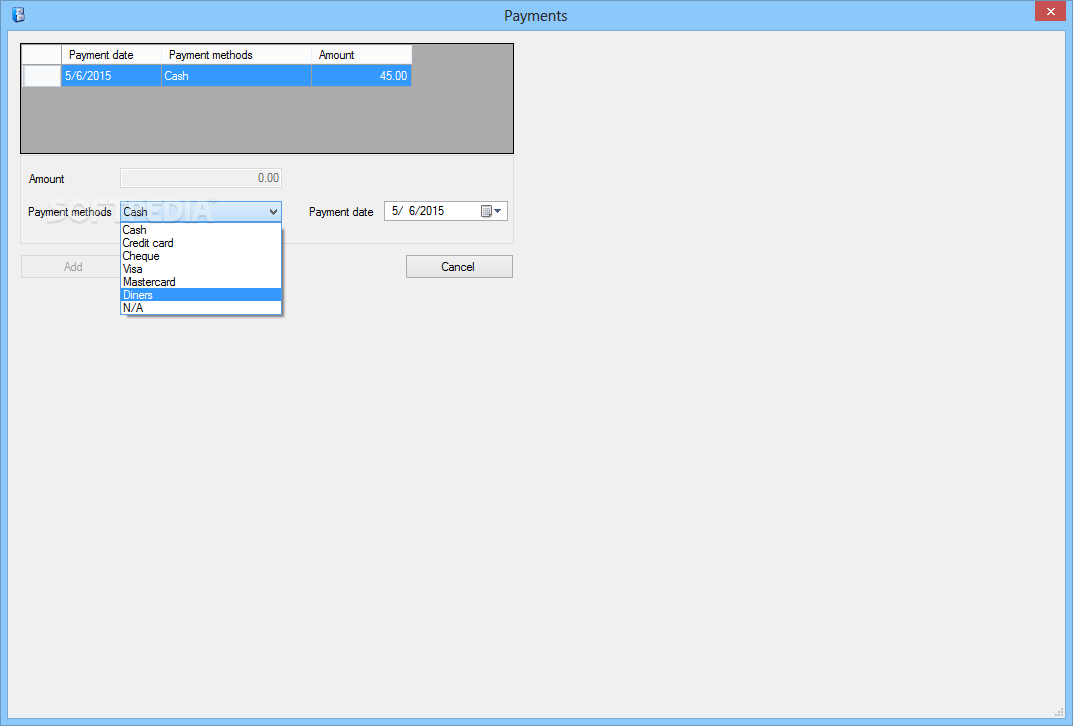Choose N/A payment method
This screenshot has width=1073, height=726.
click(201, 308)
